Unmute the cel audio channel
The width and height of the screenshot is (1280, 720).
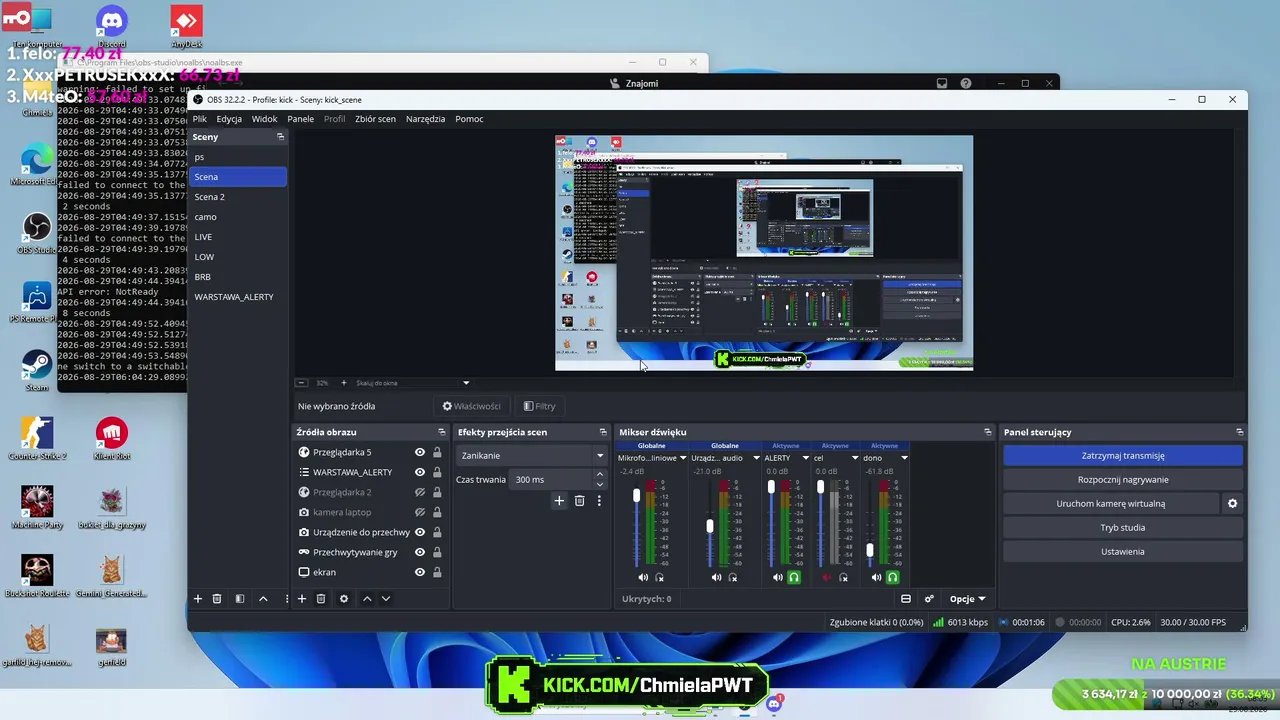pyautogui.click(x=827, y=577)
